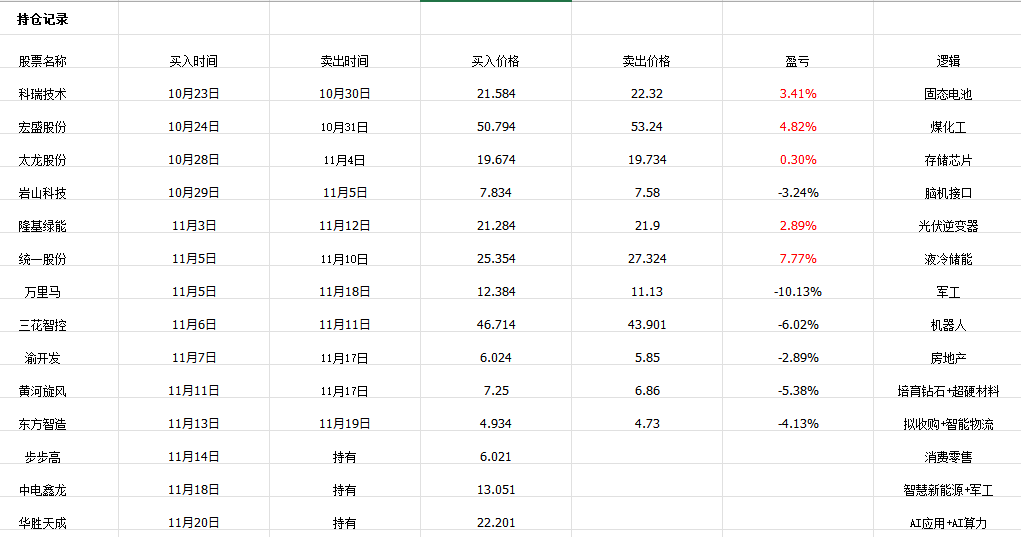Viewport: 1021px width, 537px height.
Task: Select the 黄河旋风 stock name cell
Action: tap(42, 391)
